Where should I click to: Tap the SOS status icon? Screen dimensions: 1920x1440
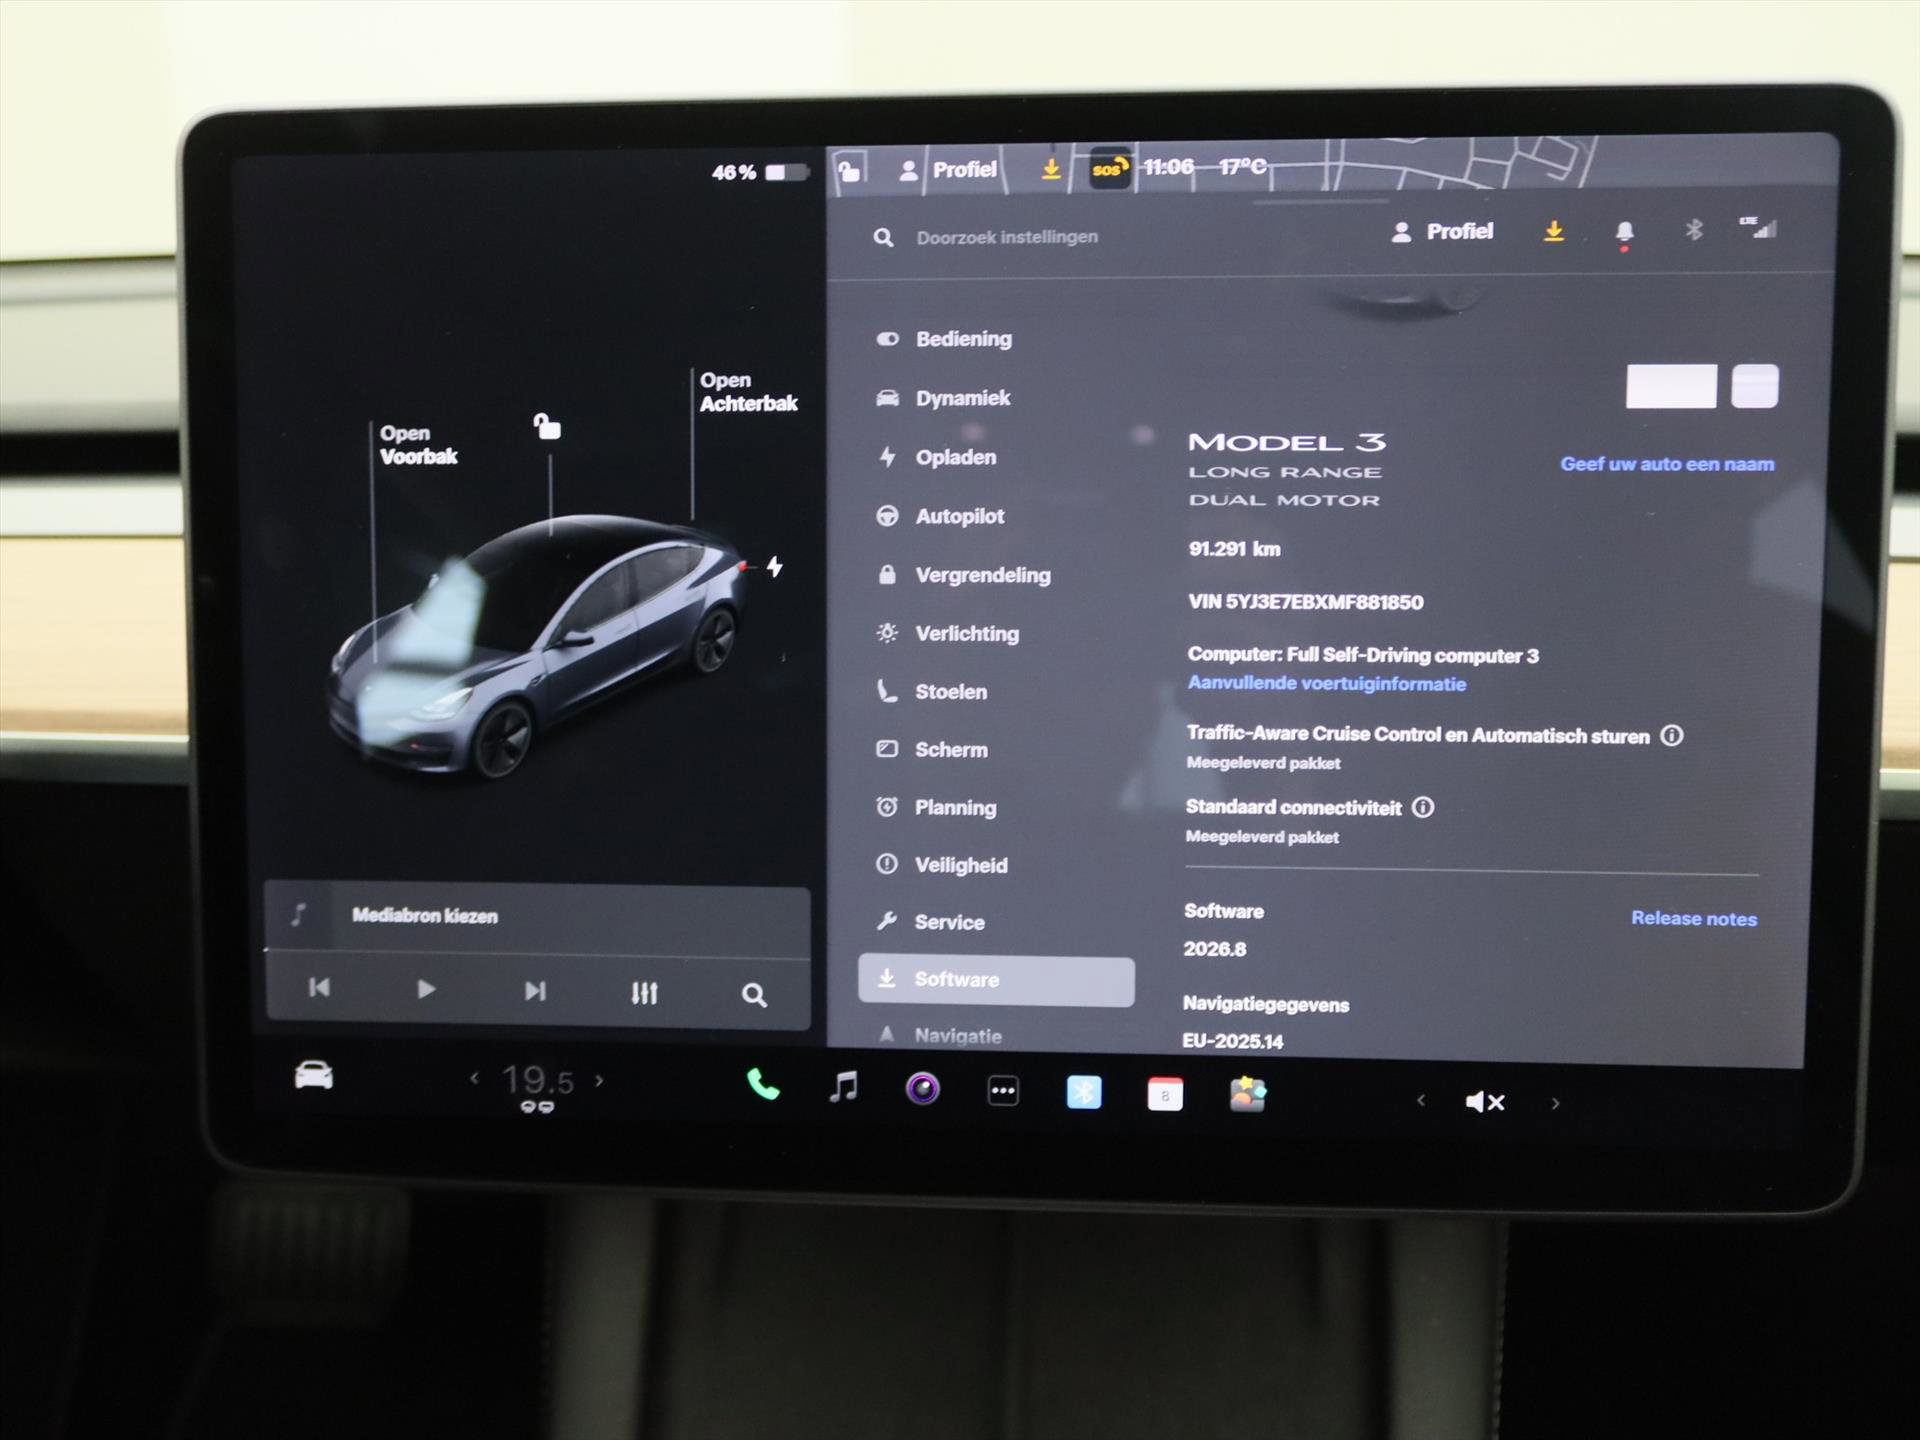pyautogui.click(x=1109, y=168)
